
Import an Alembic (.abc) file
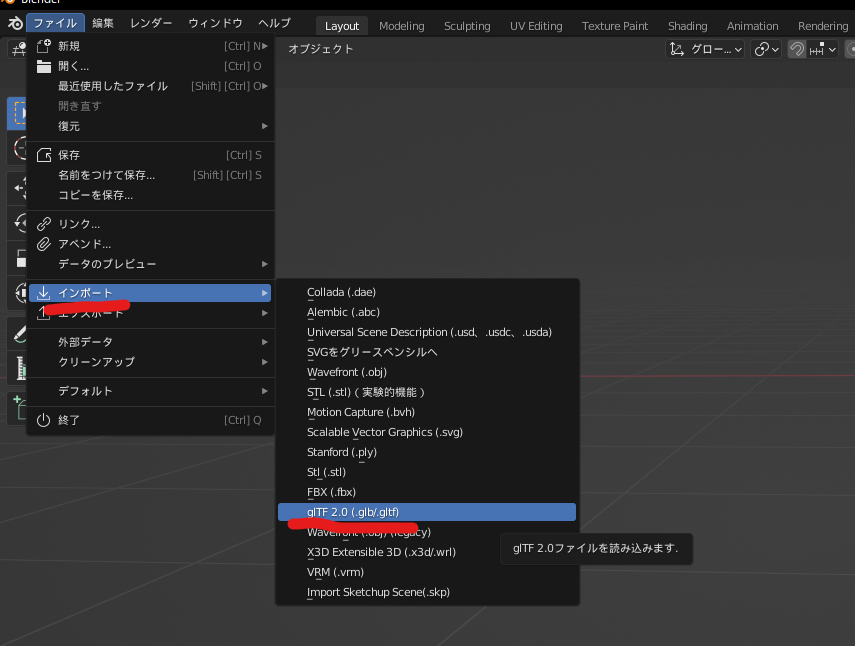[x=427, y=312]
